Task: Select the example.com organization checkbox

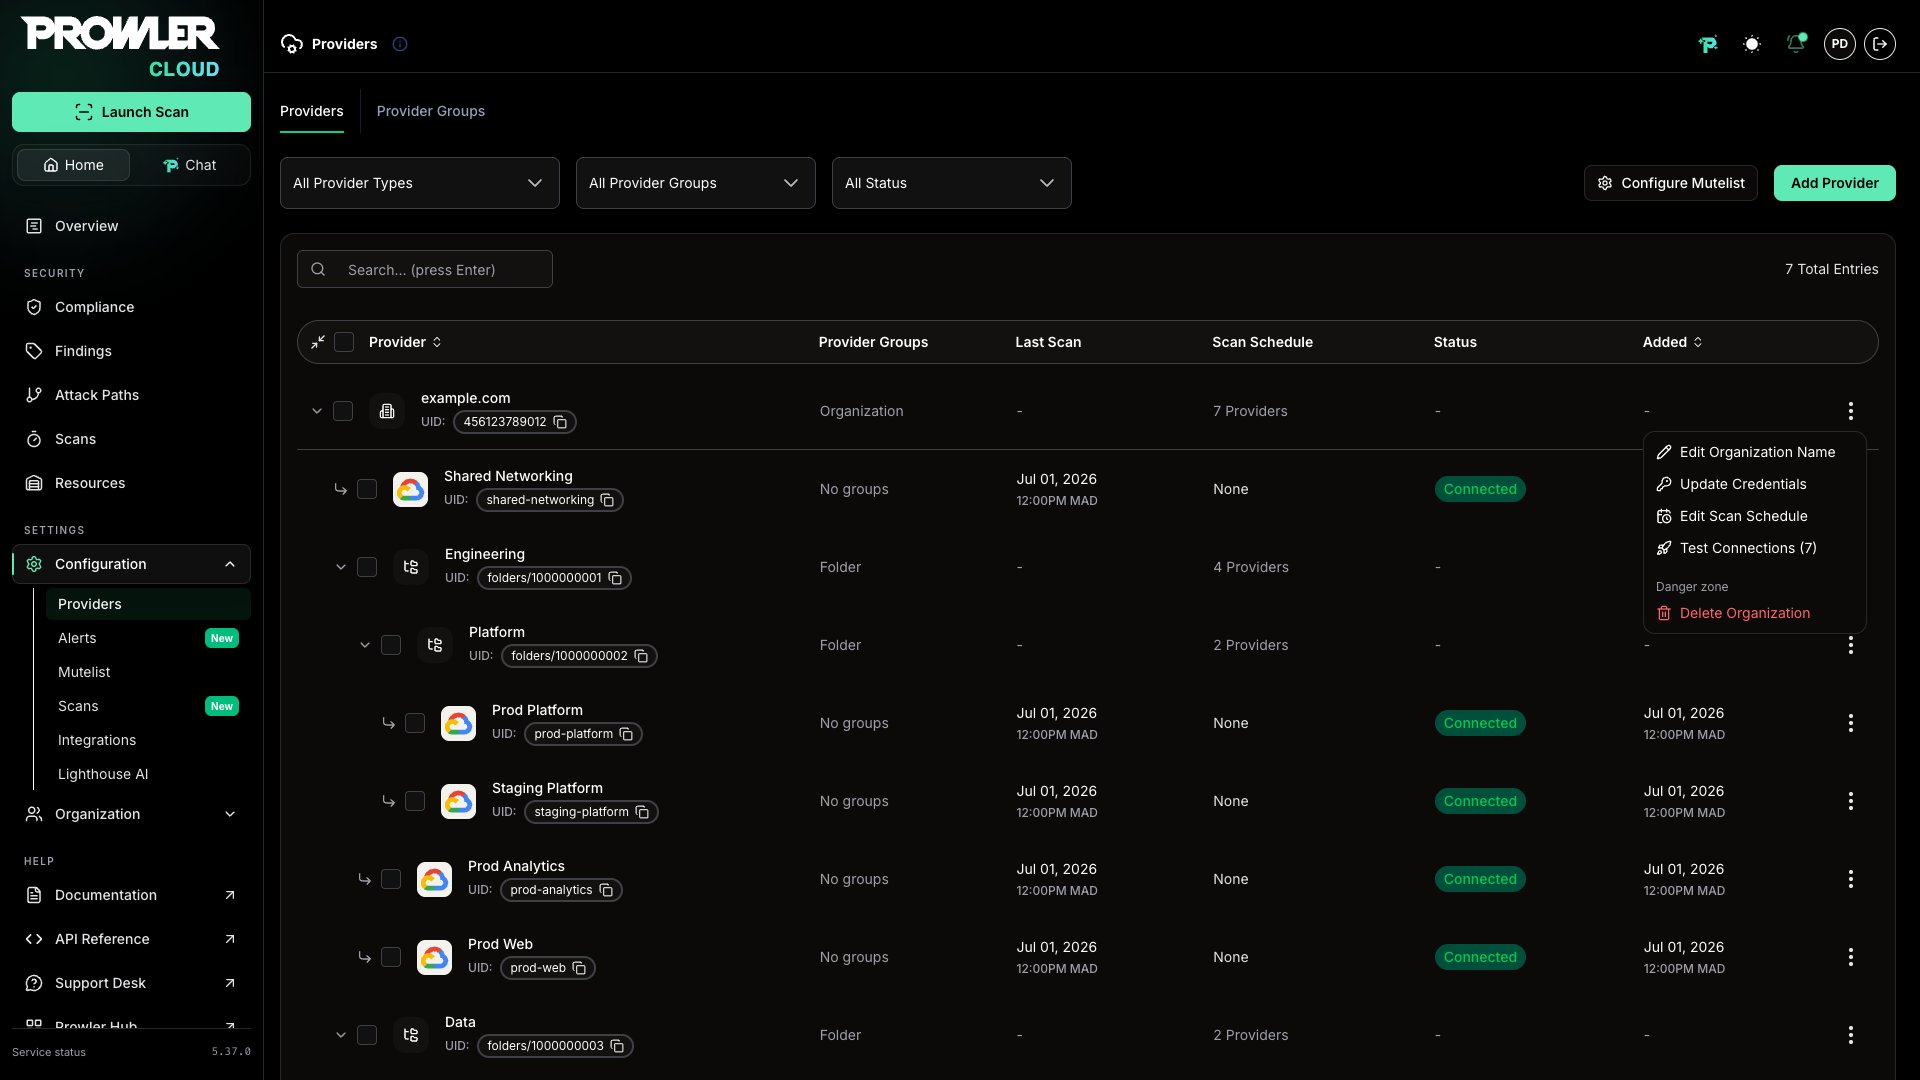Action: click(x=343, y=411)
